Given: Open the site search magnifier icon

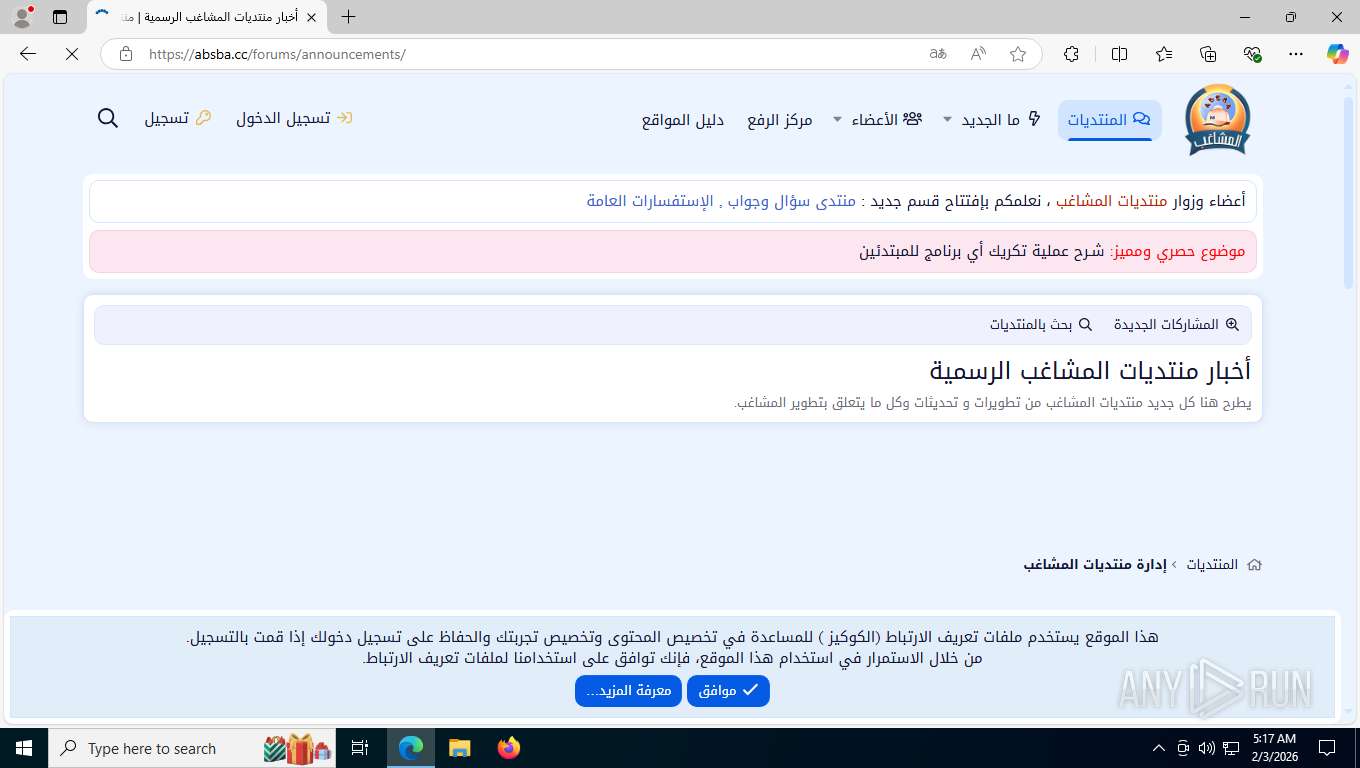Looking at the screenshot, I should click(108, 118).
